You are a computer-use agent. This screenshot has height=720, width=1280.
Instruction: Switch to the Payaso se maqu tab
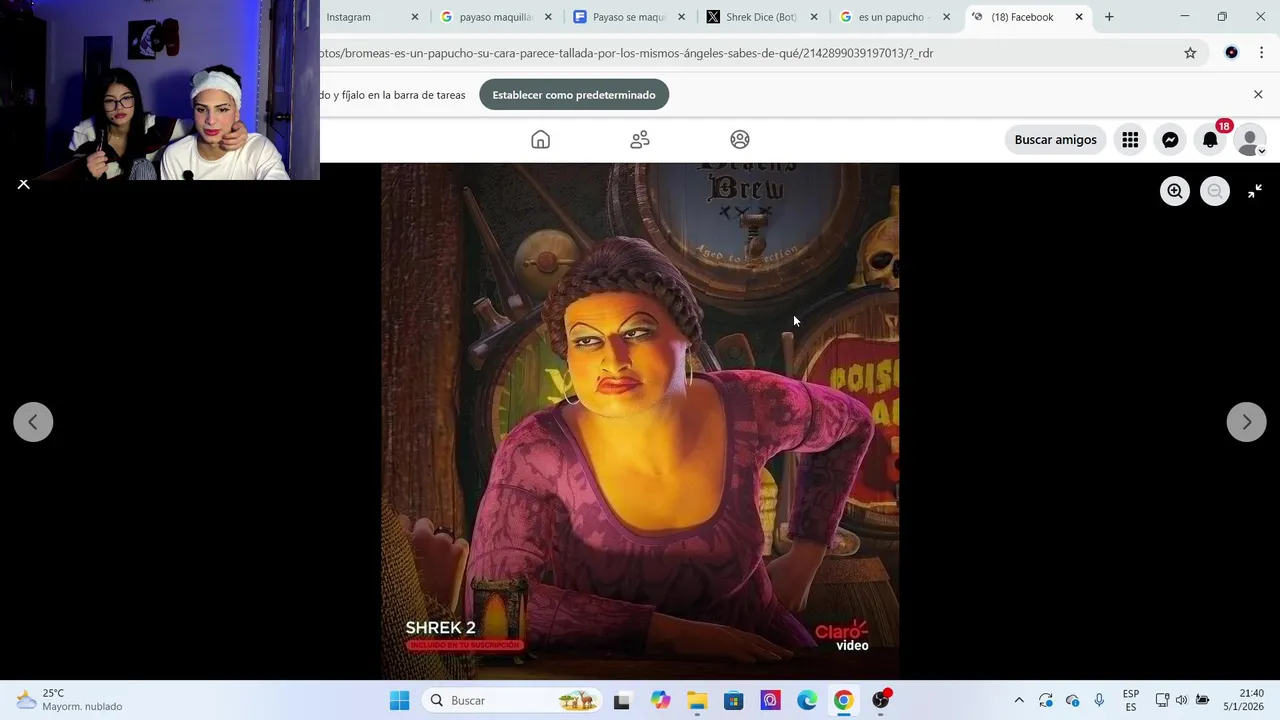click(629, 17)
